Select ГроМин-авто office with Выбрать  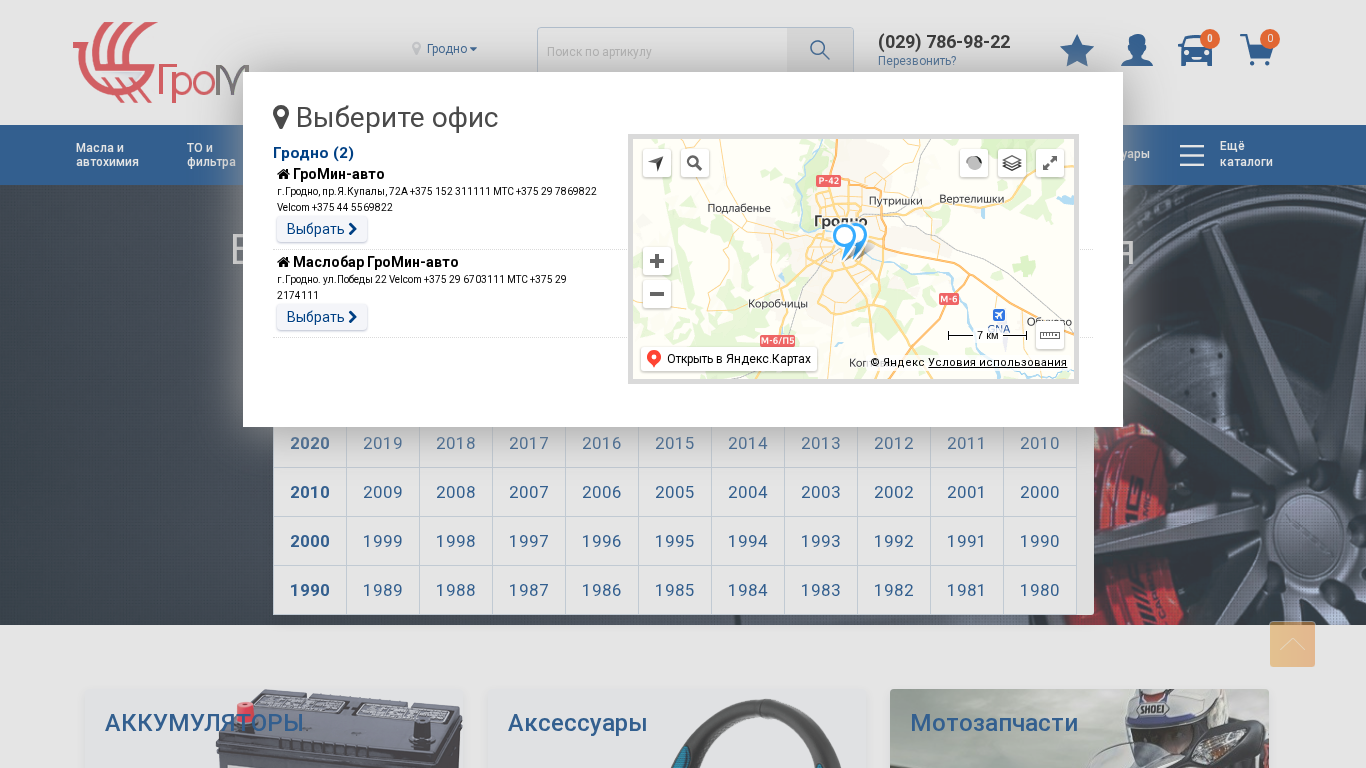coord(322,229)
